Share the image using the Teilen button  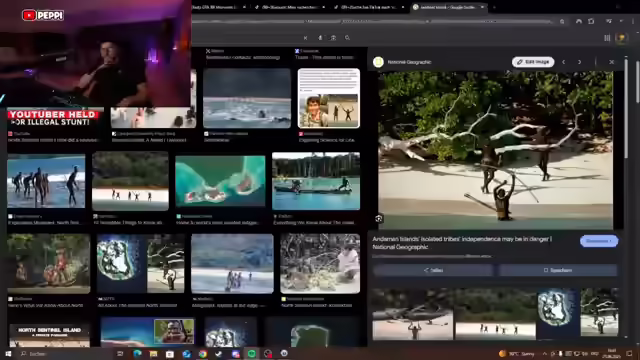pos(433,270)
